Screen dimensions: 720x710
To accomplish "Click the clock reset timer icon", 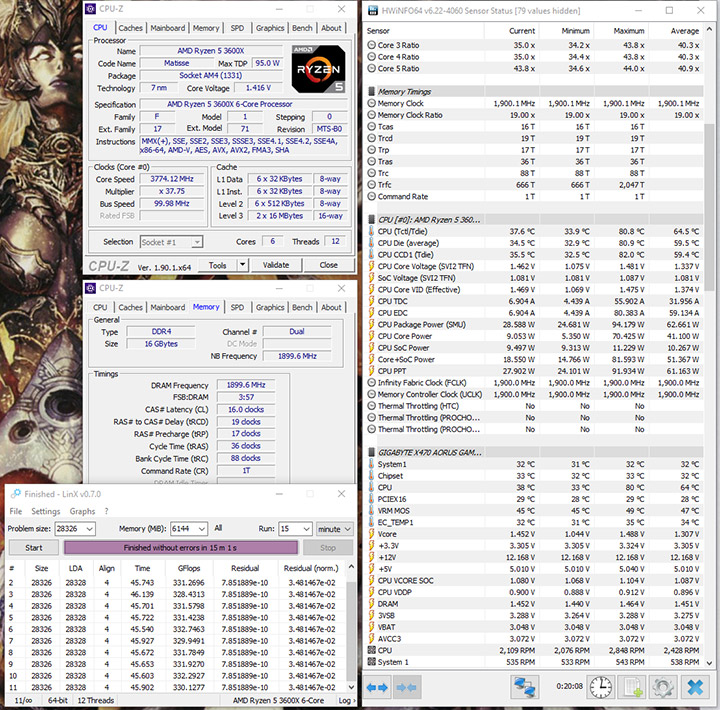I will 601,688.
